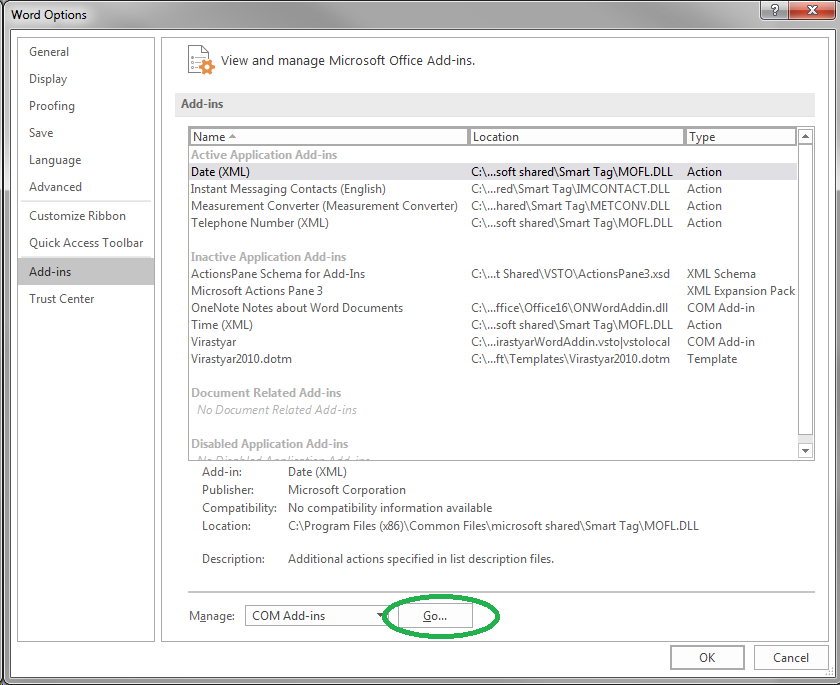Viewport: 840px width, 685px height.
Task: Click the METCONV.DLL location cell
Action: coord(571,206)
